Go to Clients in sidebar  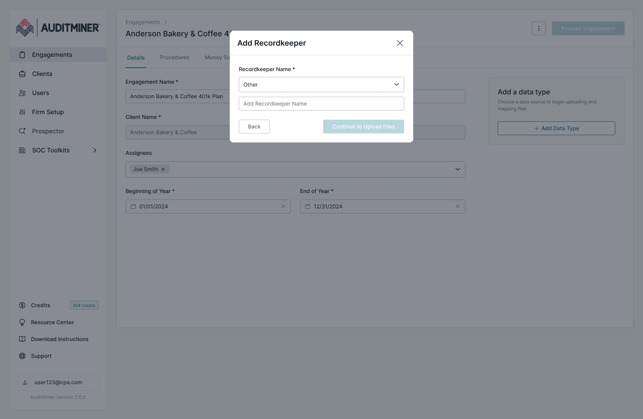click(x=42, y=74)
